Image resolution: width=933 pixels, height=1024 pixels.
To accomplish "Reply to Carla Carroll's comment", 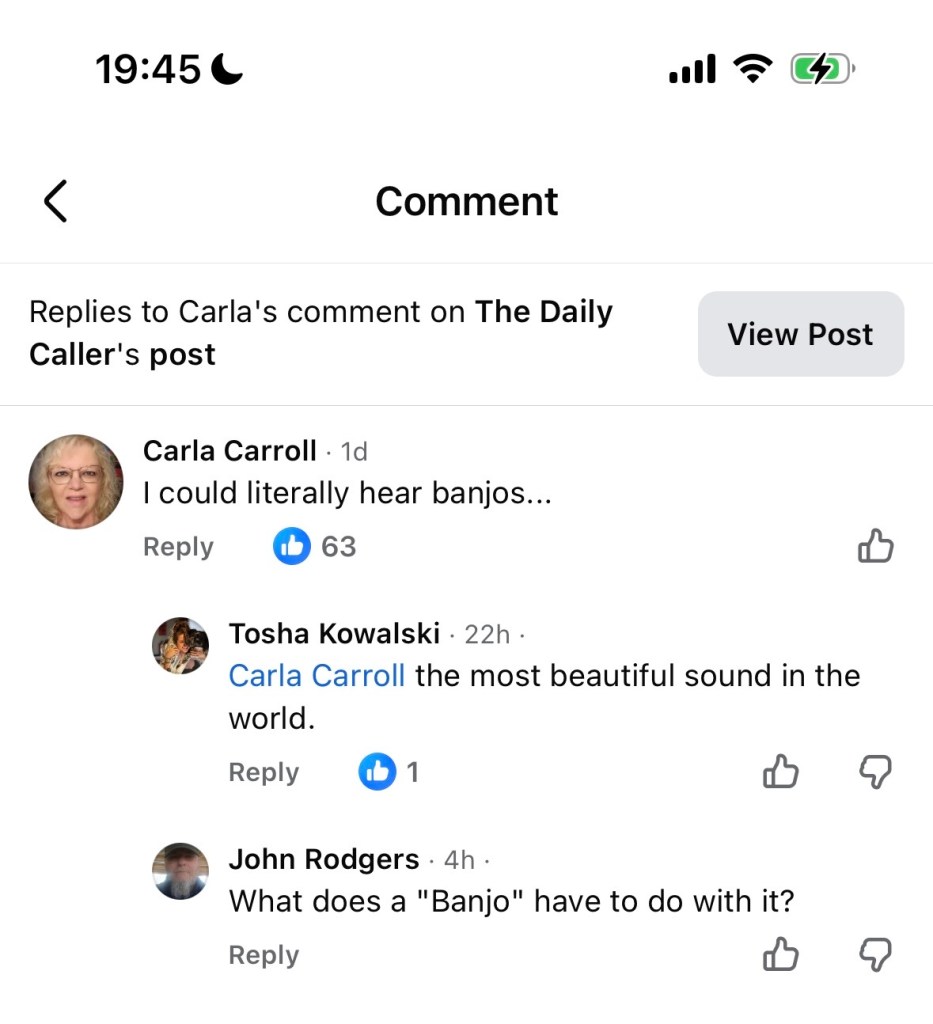I will click(x=178, y=547).
